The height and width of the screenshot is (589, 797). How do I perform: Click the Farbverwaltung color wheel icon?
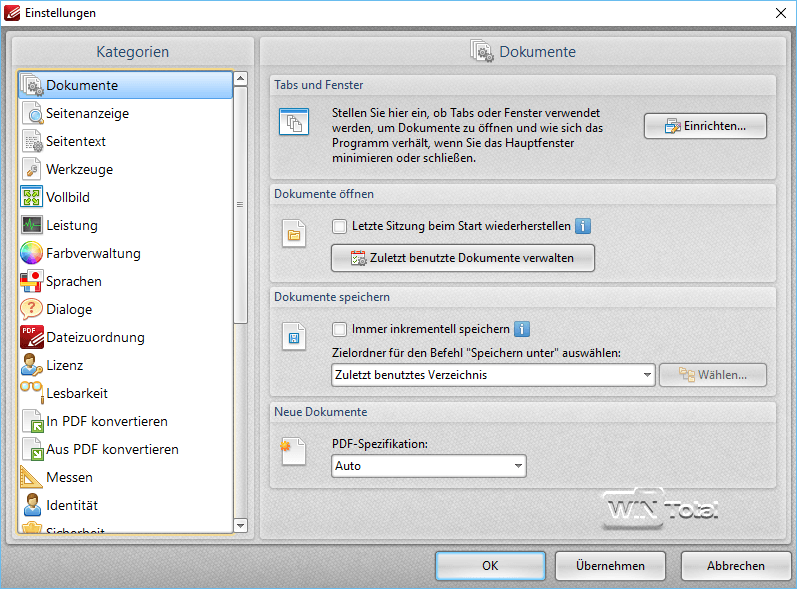pyautogui.click(x=32, y=253)
